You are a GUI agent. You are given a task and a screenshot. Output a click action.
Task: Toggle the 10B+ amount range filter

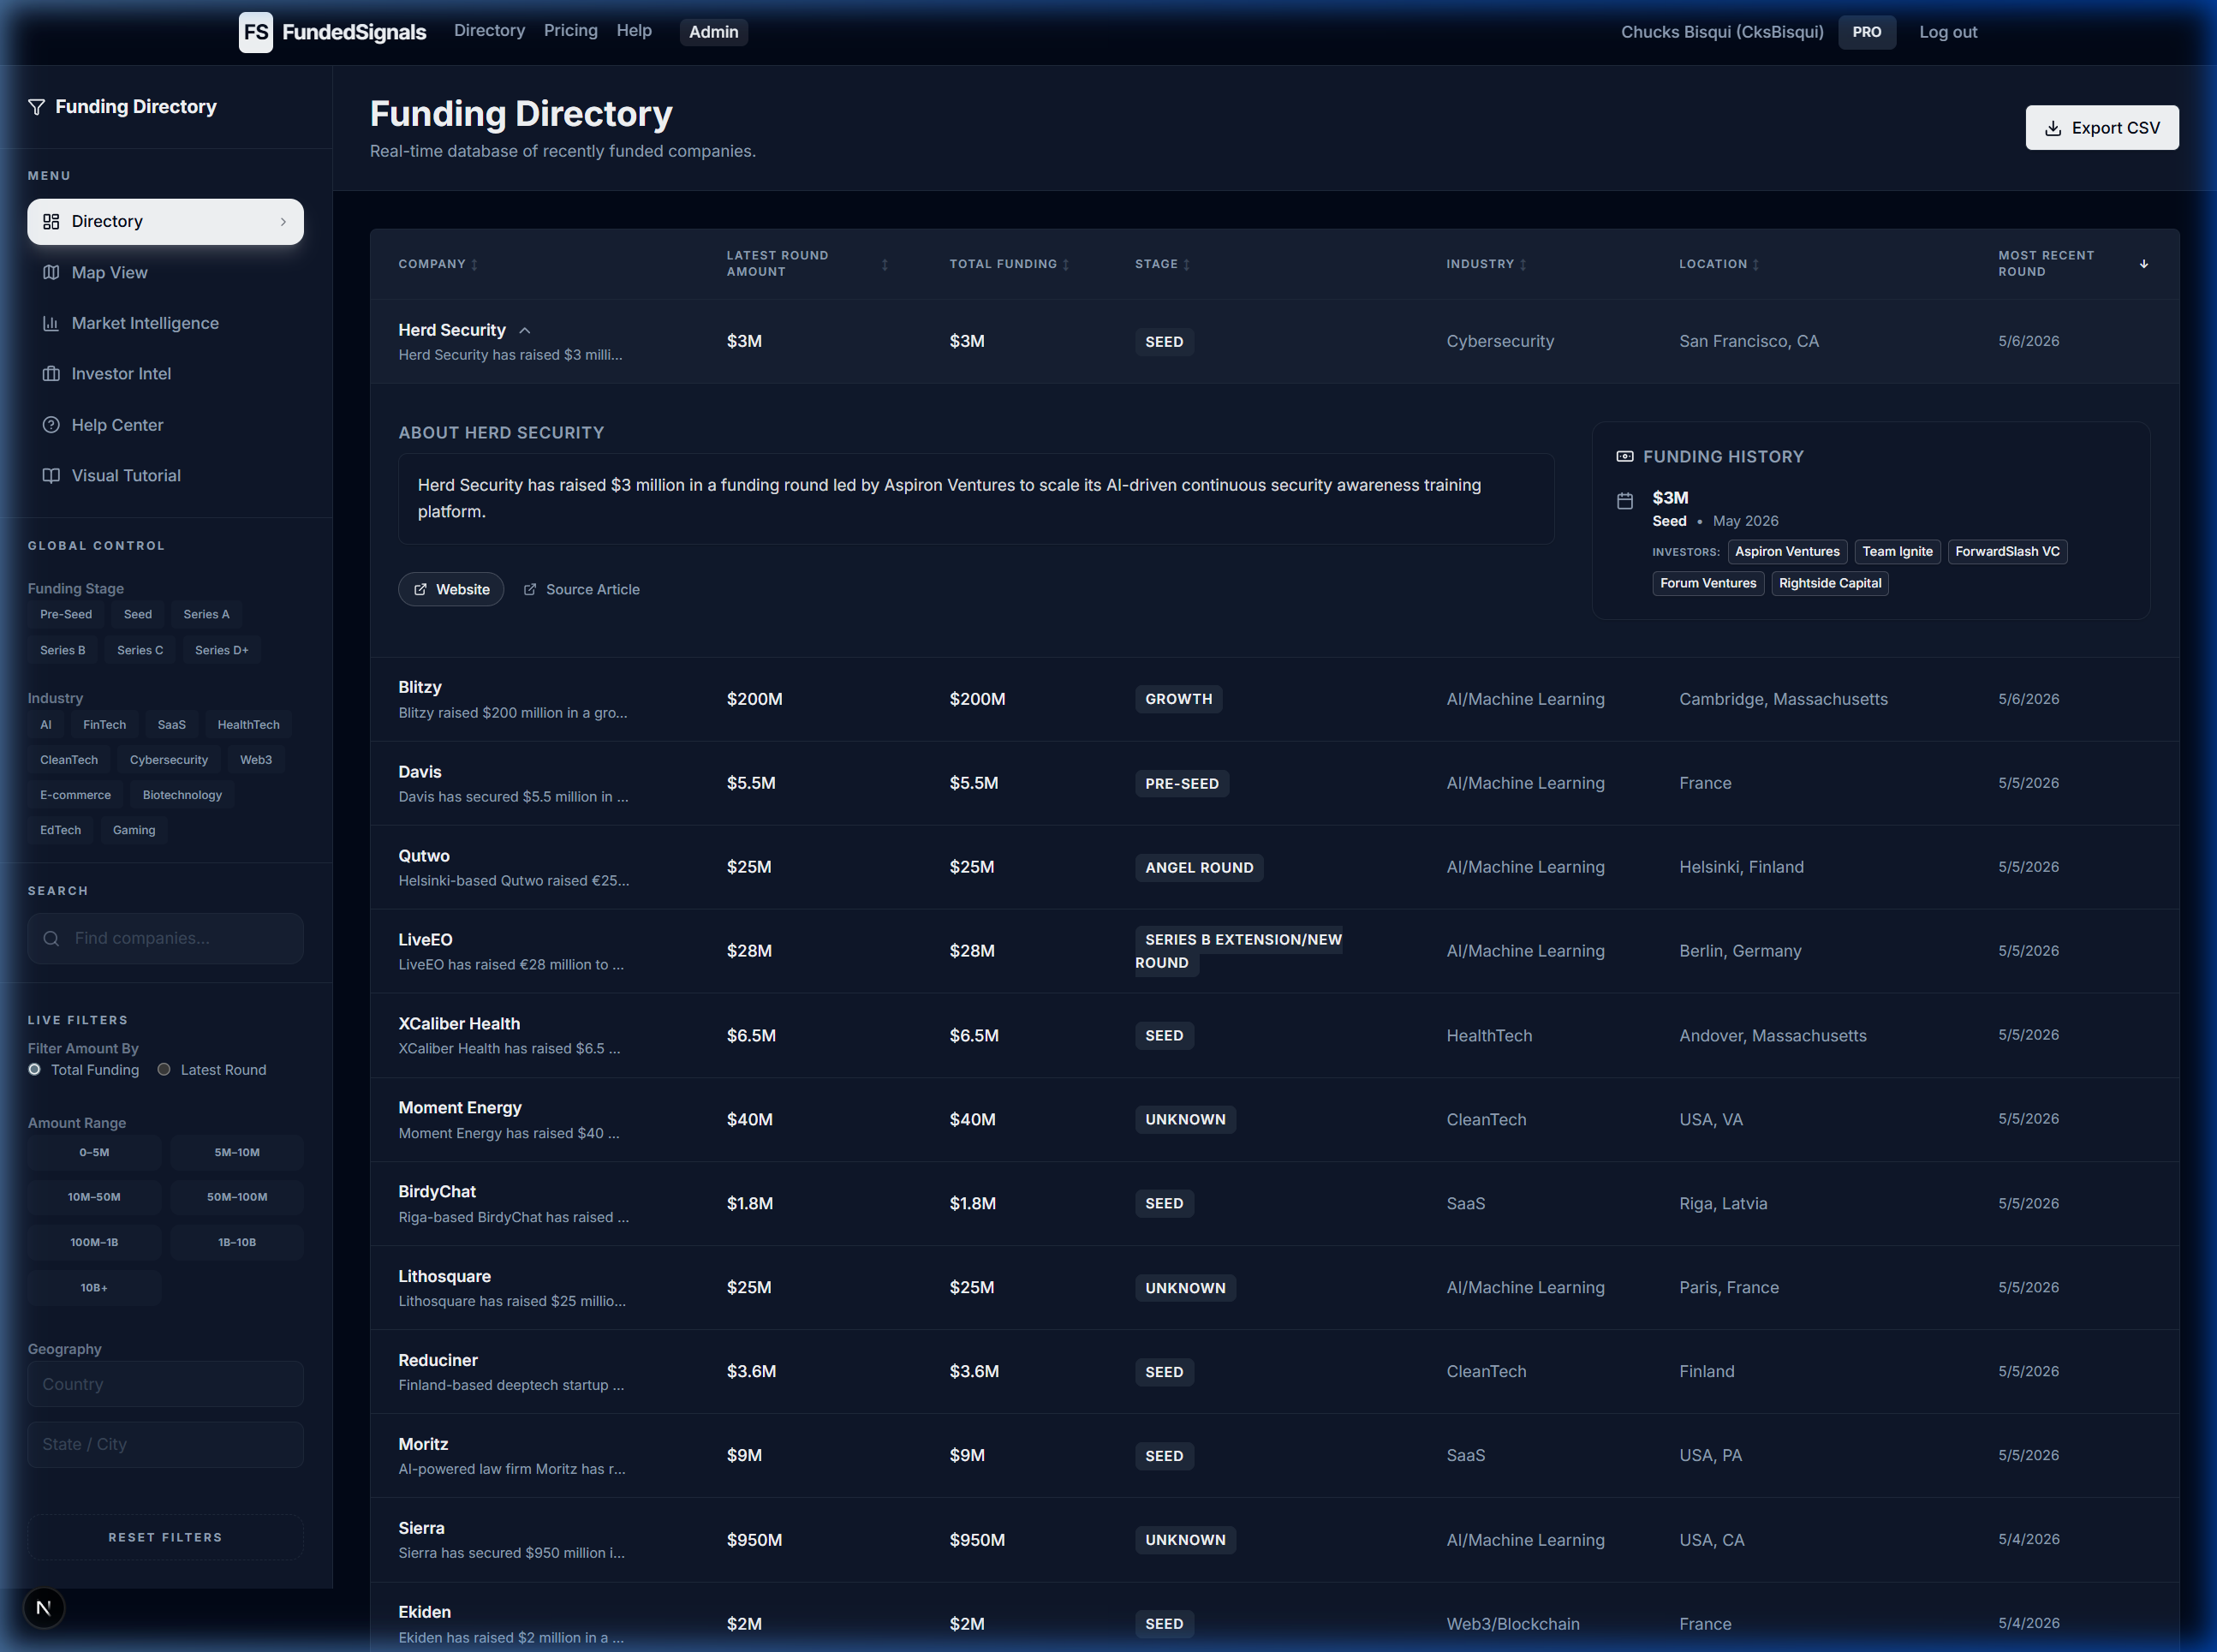pyautogui.click(x=94, y=1288)
